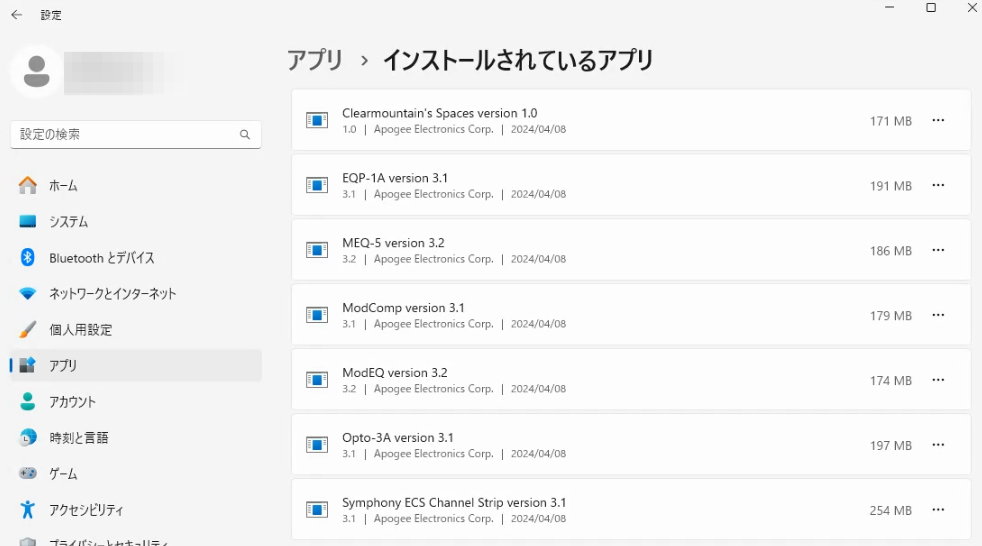982x546 pixels.
Task: Open ネットワークとインターネット settings
Action: (x=136, y=294)
